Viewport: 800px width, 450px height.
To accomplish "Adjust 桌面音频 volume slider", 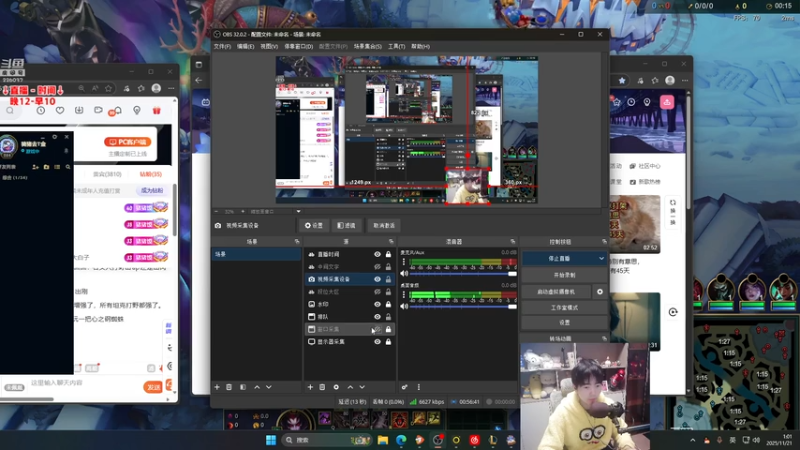I will click(463, 307).
